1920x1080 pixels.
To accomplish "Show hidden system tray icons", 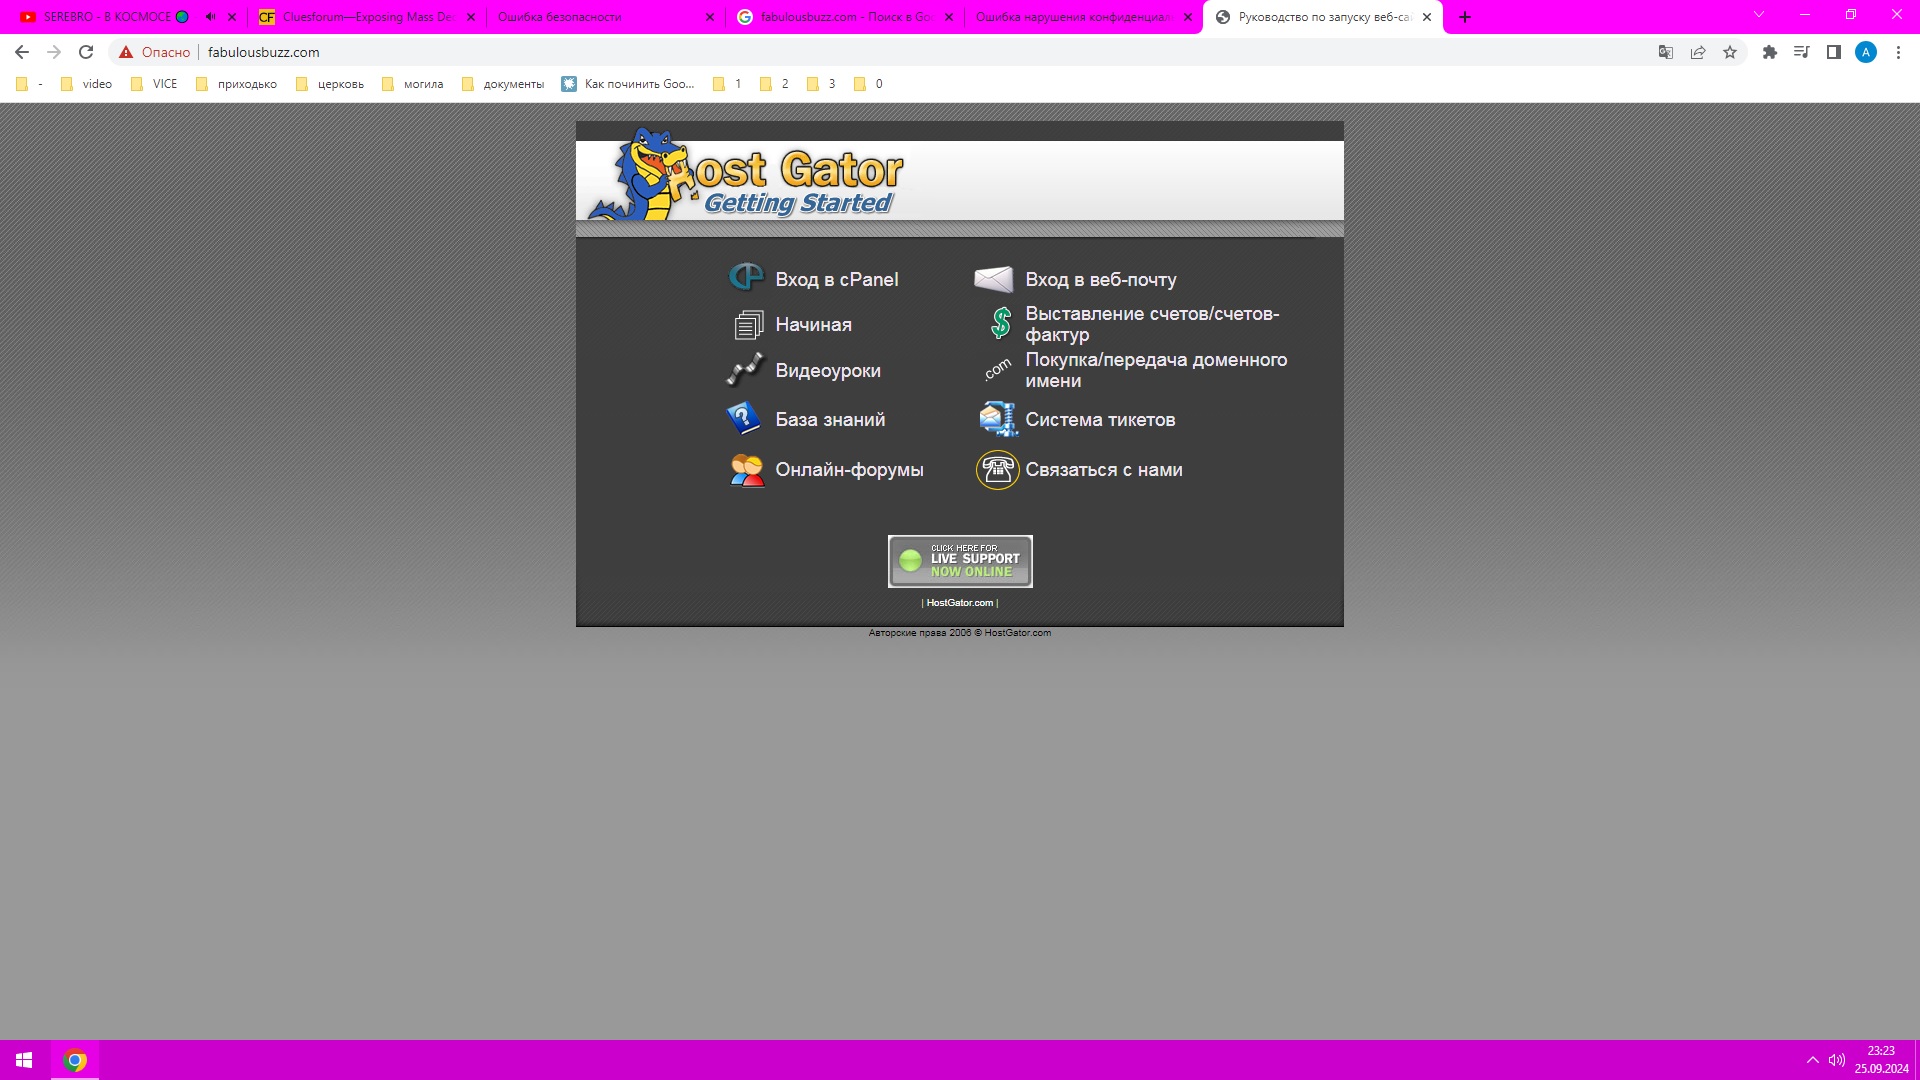I will 1812,1060.
